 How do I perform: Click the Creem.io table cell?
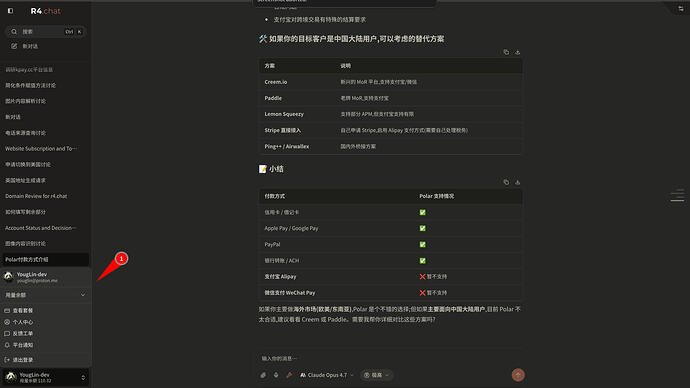276,82
